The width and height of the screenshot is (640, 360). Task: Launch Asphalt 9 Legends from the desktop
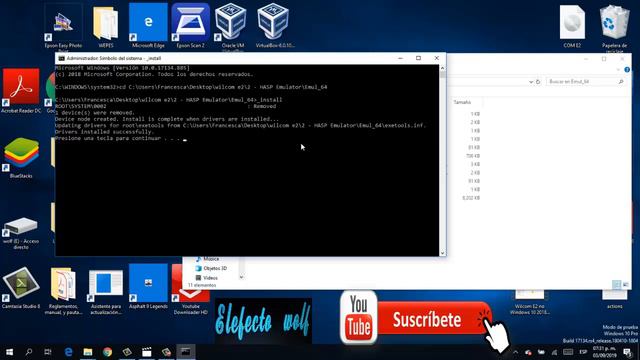pyautogui.click(x=148, y=287)
